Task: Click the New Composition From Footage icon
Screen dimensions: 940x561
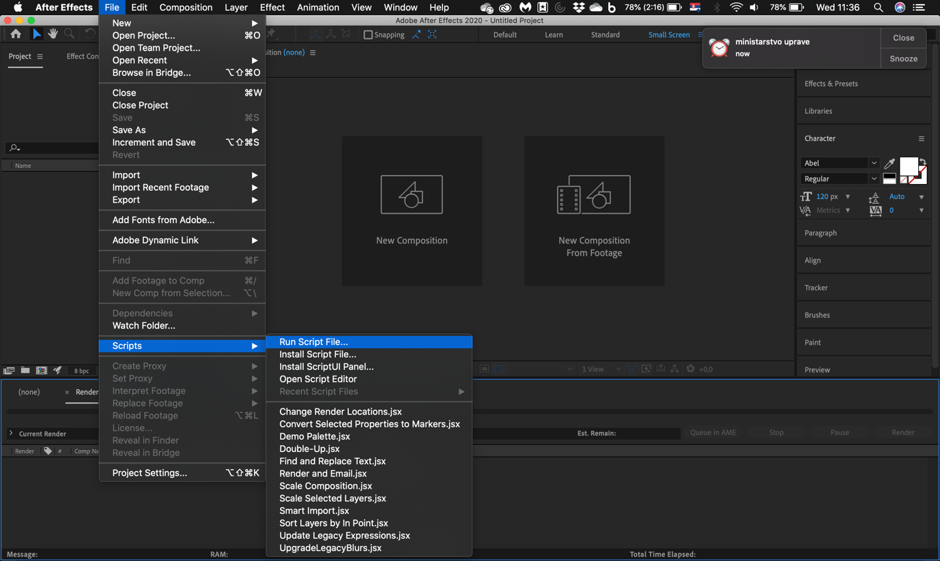Action: click(x=593, y=195)
